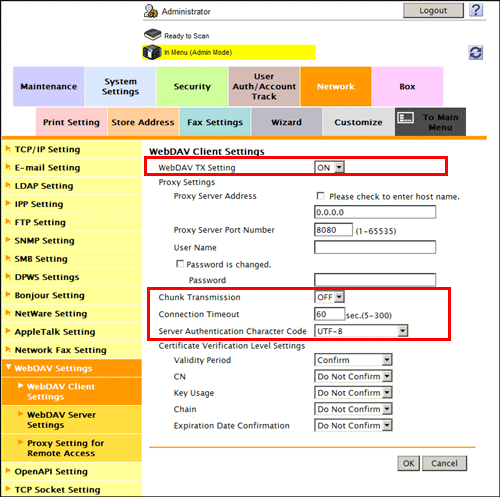Click the Admin Mode printer status icon
500x497 pixels.
pos(152,52)
